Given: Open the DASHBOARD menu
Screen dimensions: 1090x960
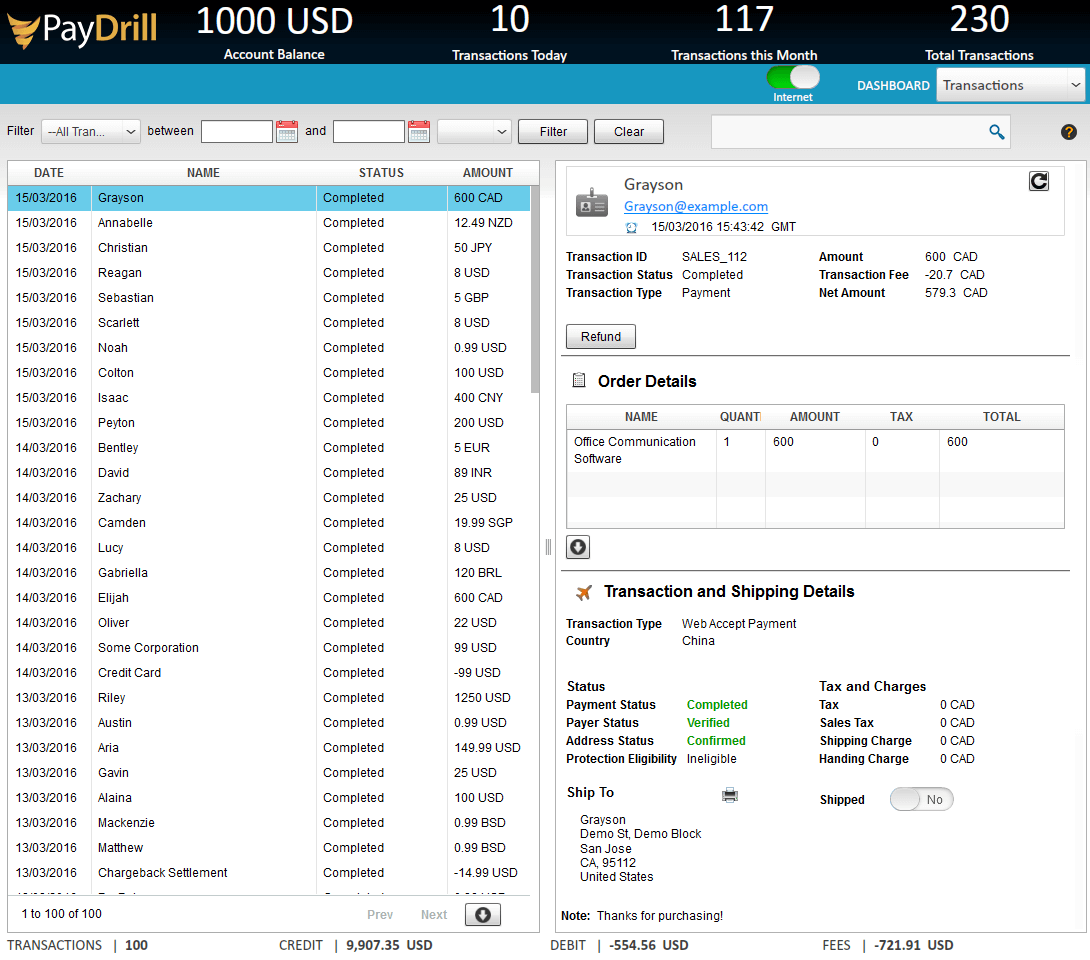Looking at the screenshot, I should pyautogui.click(x=893, y=86).
